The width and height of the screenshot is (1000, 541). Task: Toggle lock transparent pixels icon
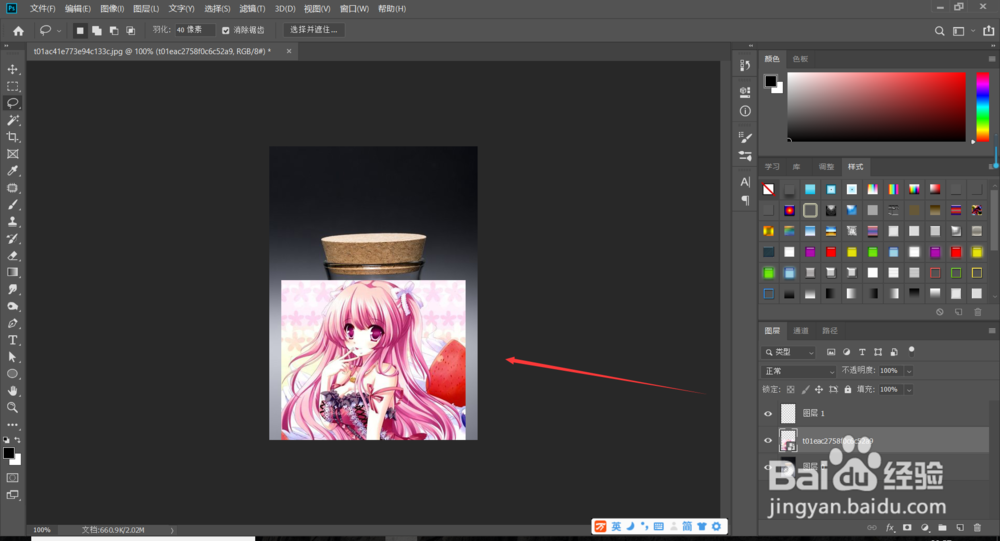point(791,389)
